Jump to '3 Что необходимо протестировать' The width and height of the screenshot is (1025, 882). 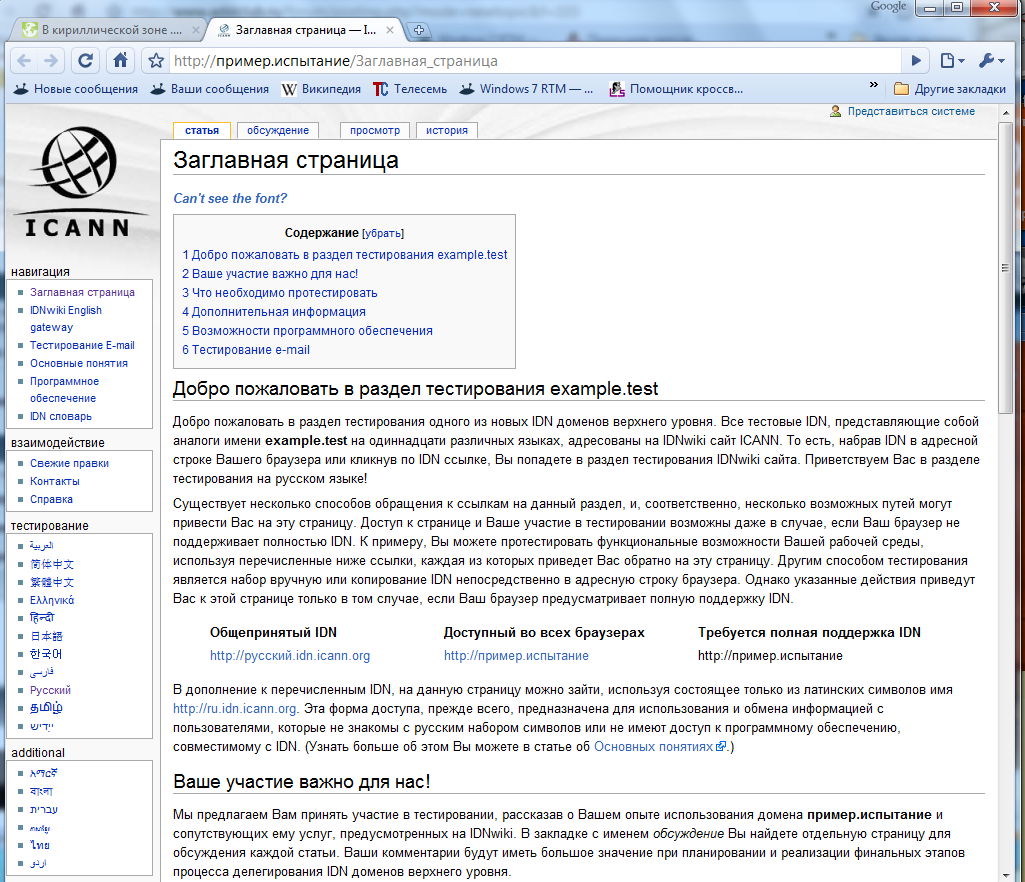click(x=280, y=292)
